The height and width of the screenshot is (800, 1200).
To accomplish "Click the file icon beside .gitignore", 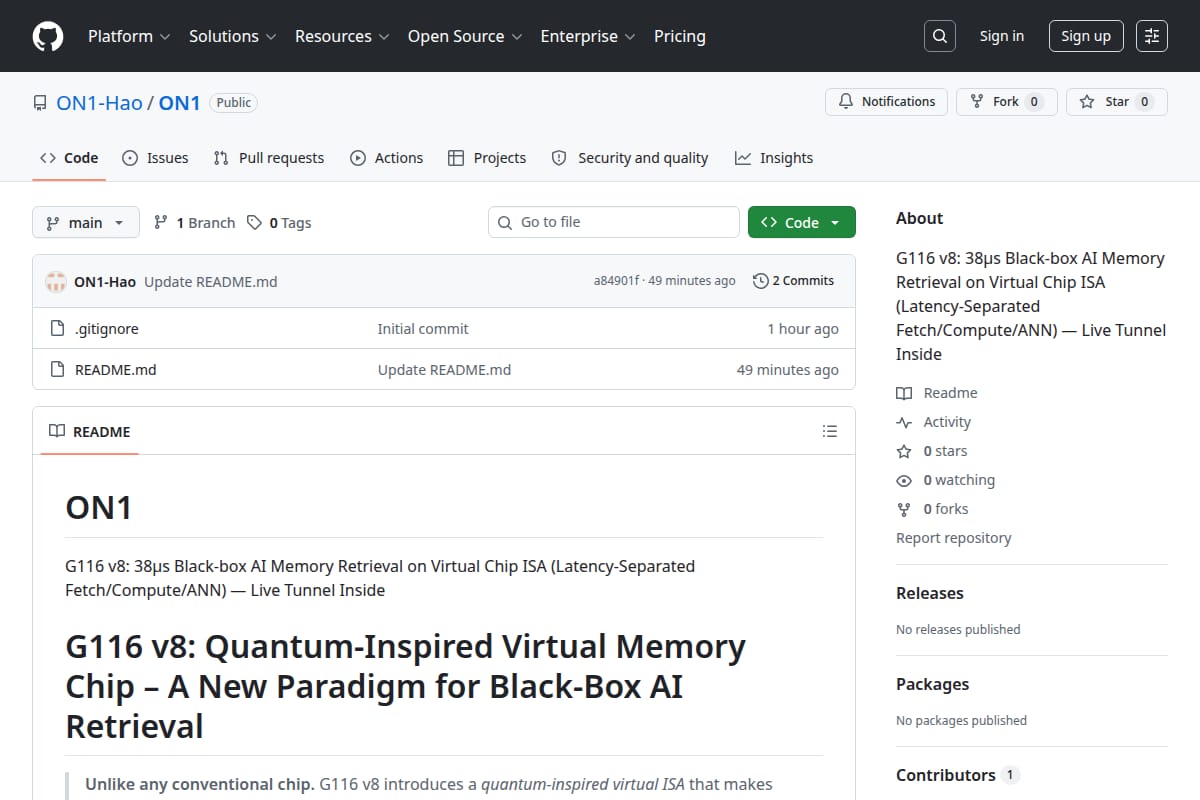I will coord(57,329).
